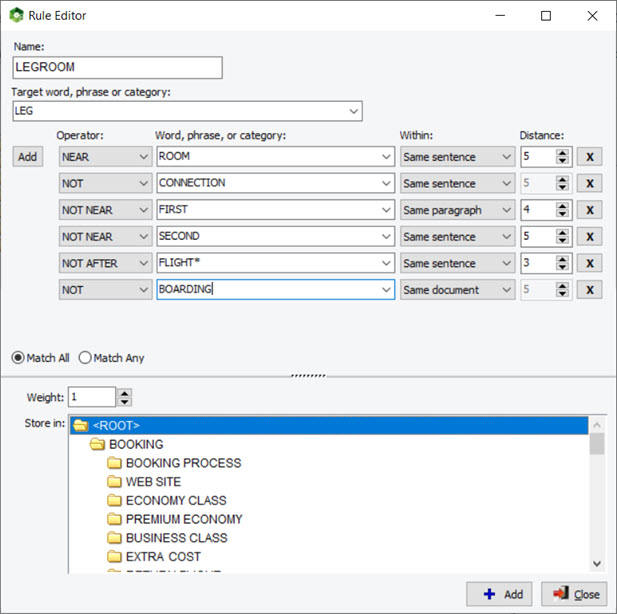617x614 pixels.
Task: Expand the Target word LEG combo box
Action: pos(353,111)
